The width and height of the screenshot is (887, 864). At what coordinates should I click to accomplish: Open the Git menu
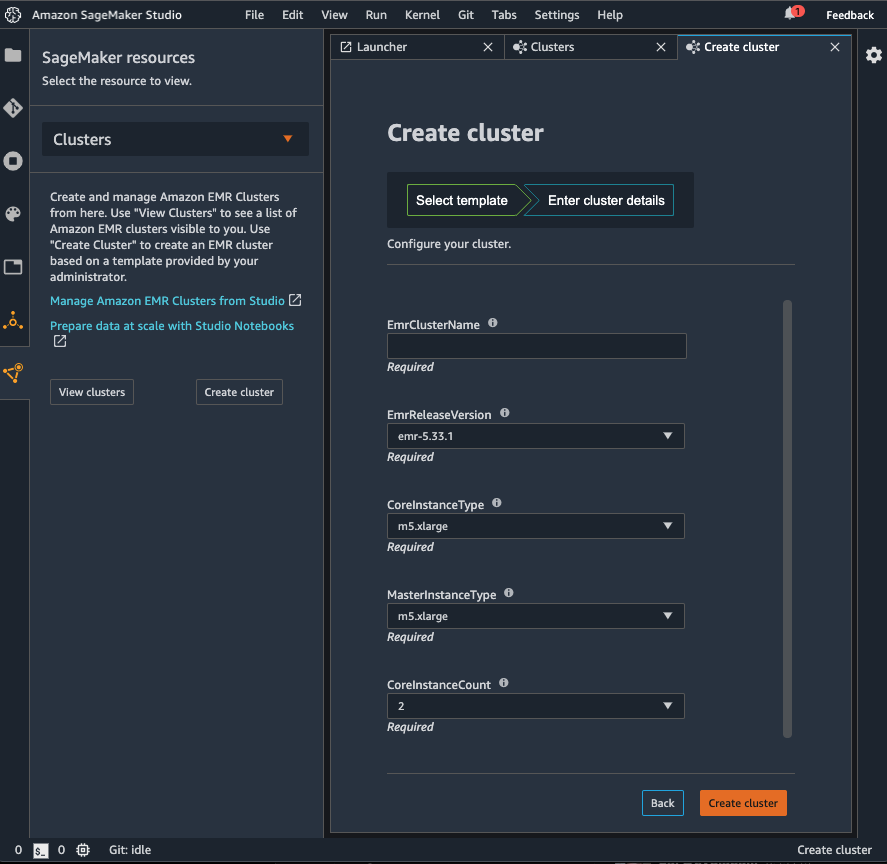click(x=466, y=15)
